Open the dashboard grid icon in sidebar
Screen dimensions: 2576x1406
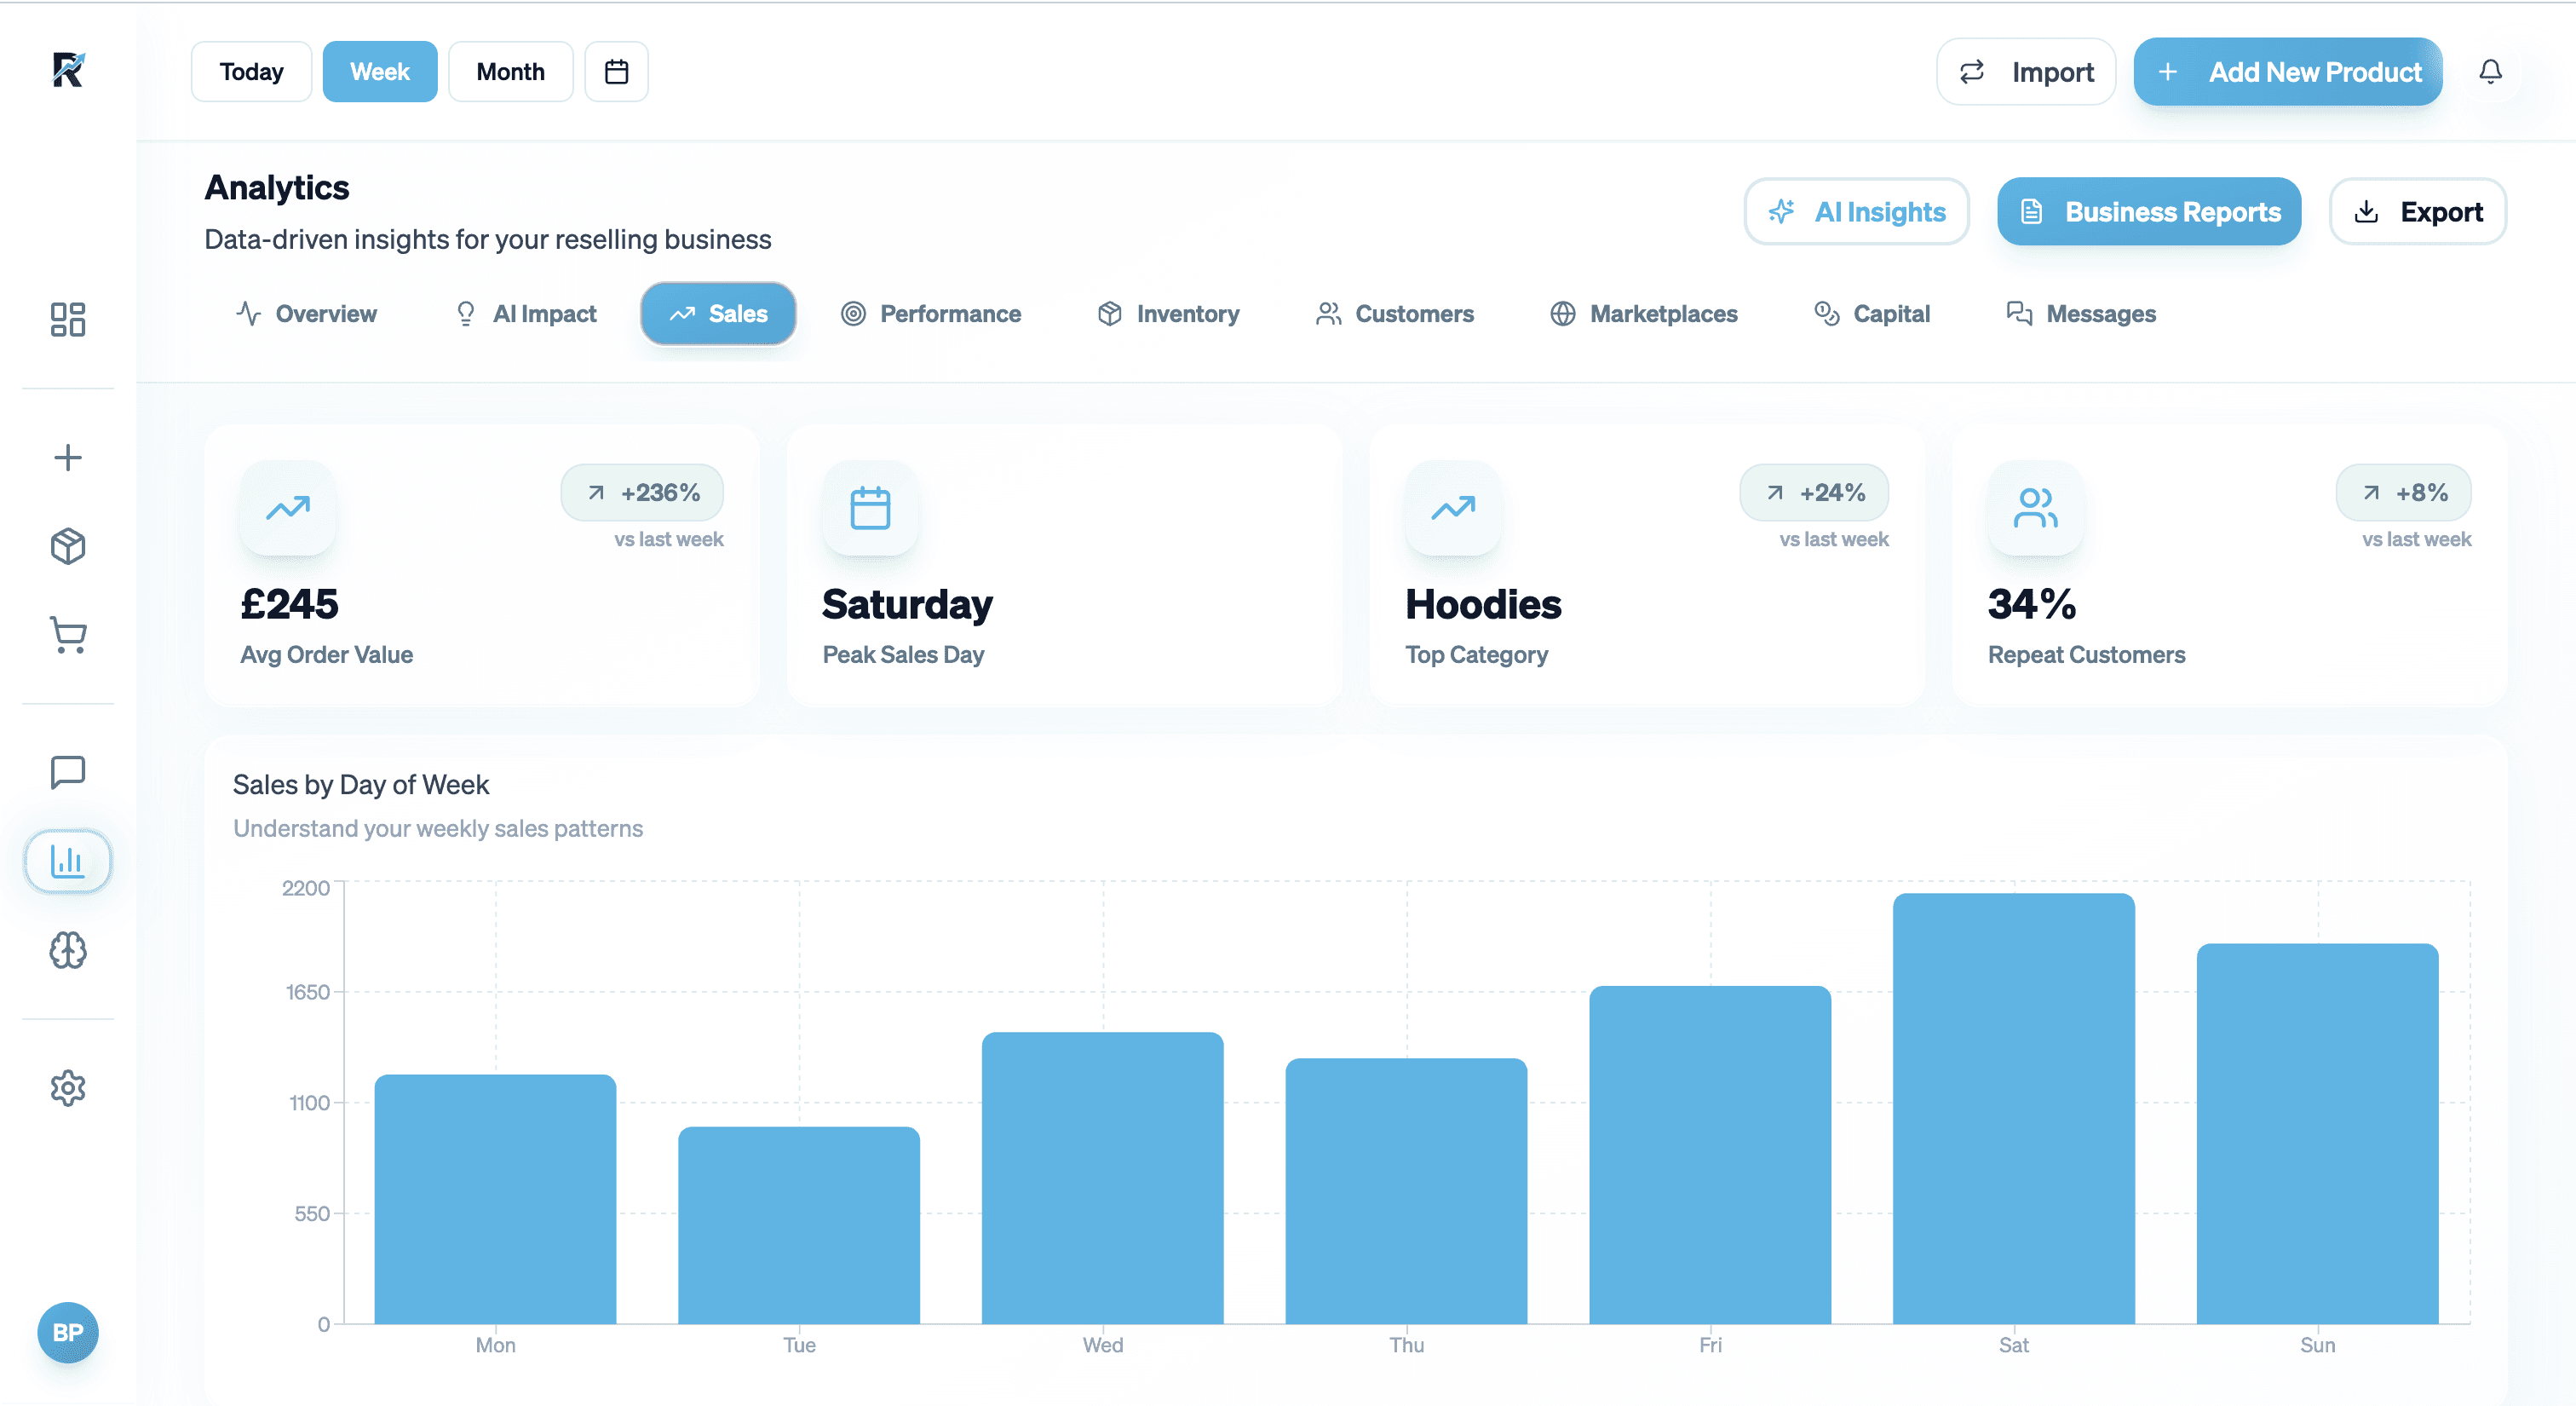tap(67, 319)
